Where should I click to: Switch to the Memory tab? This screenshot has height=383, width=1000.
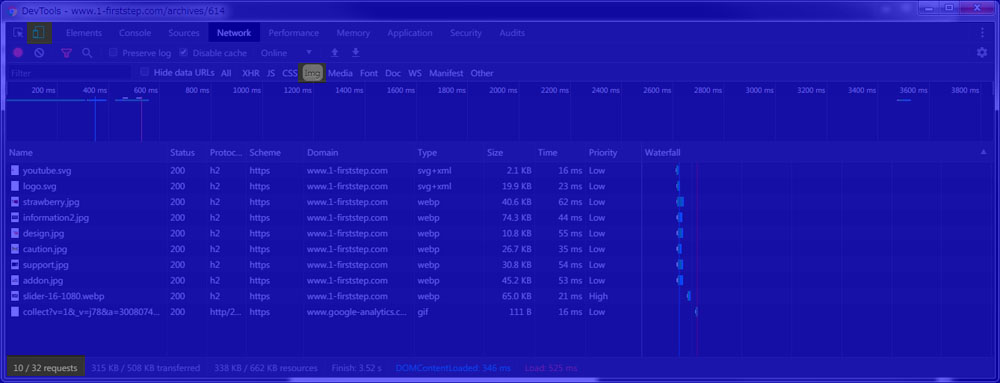click(353, 33)
